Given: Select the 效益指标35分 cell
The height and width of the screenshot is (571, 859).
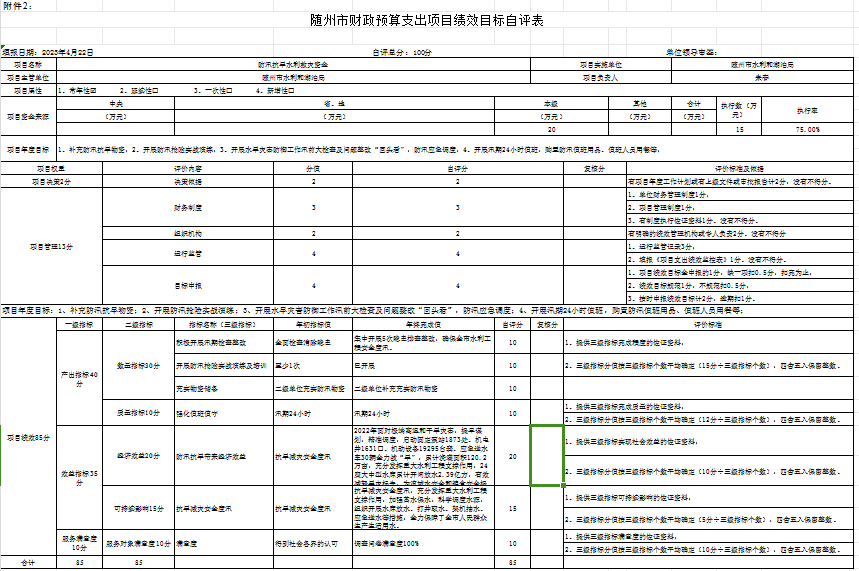Looking at the screenshot, I should (79, 477).
